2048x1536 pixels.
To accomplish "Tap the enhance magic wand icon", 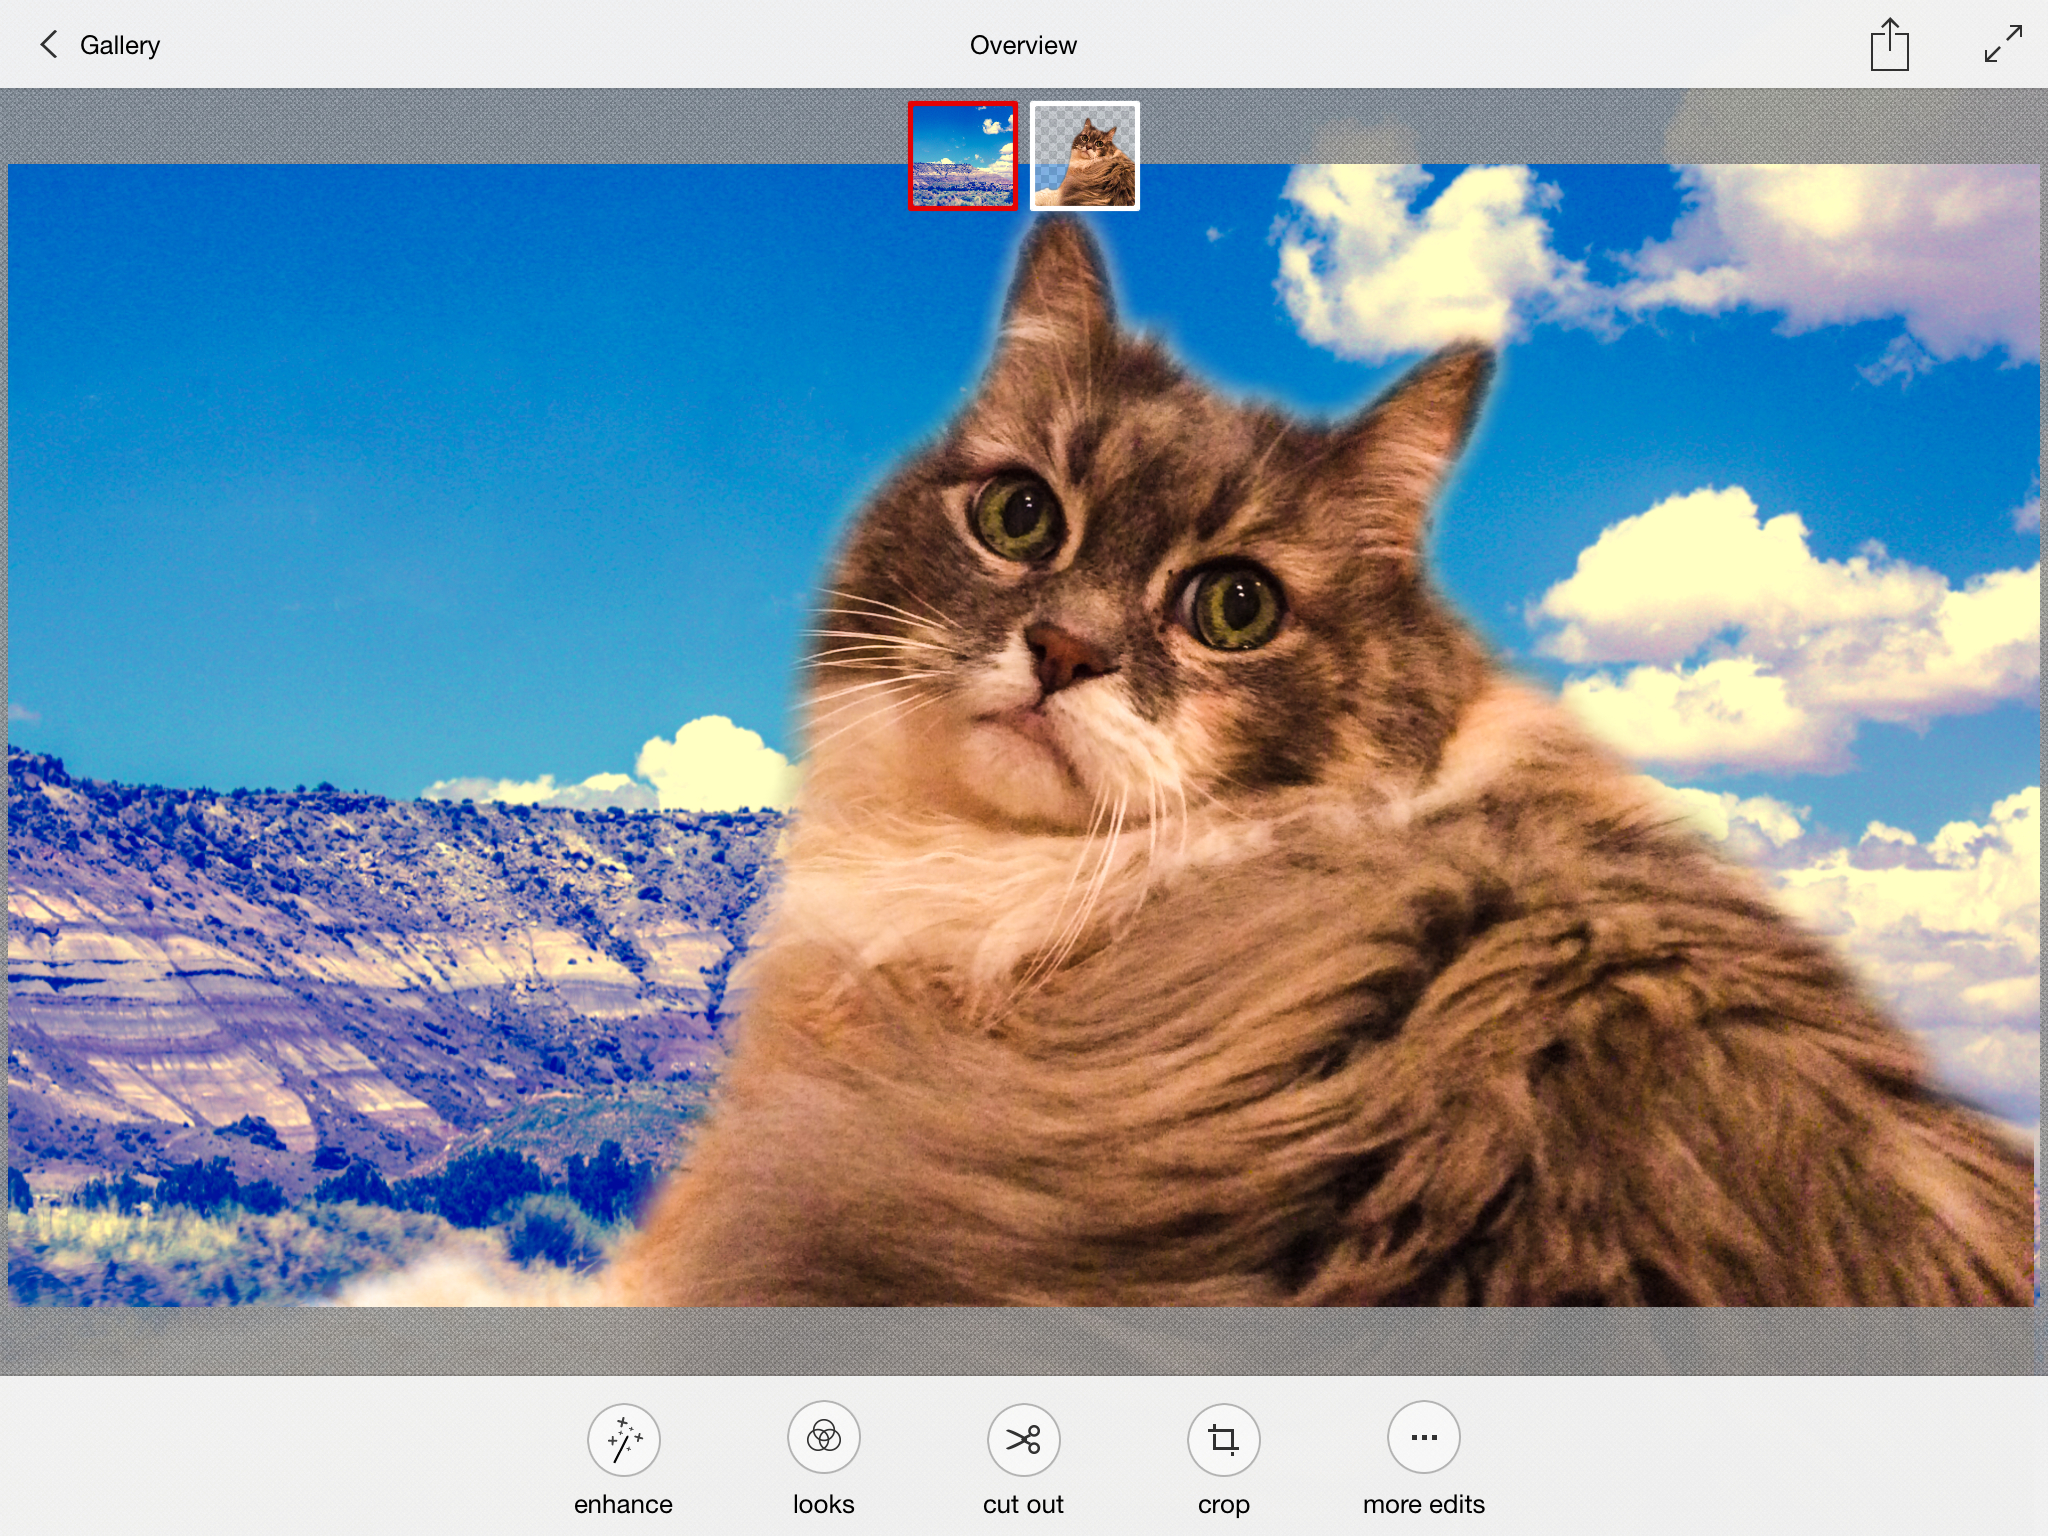I will [624, 1439].
